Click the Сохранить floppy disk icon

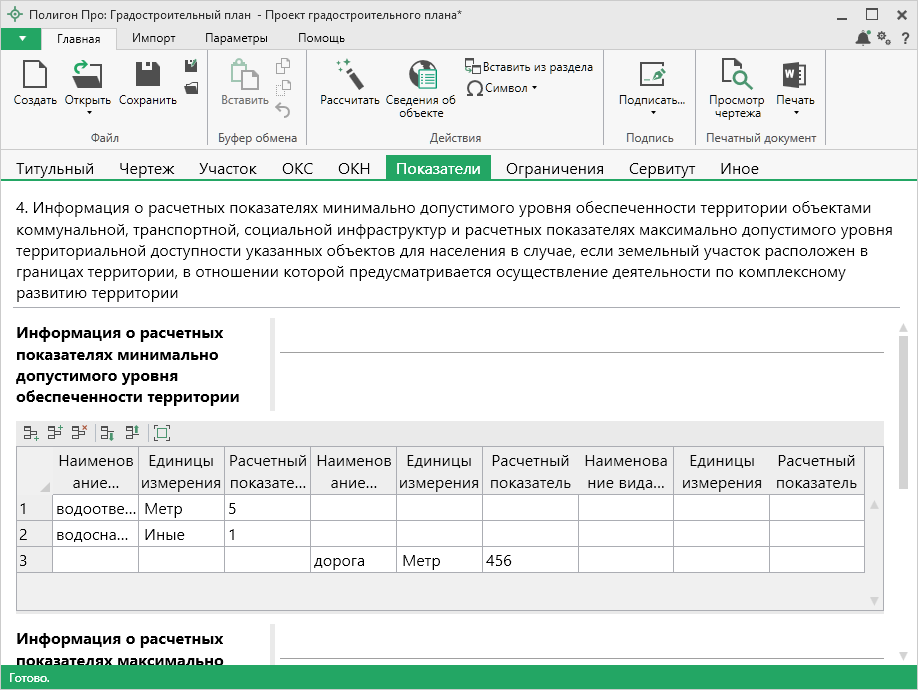click(147, 75)
